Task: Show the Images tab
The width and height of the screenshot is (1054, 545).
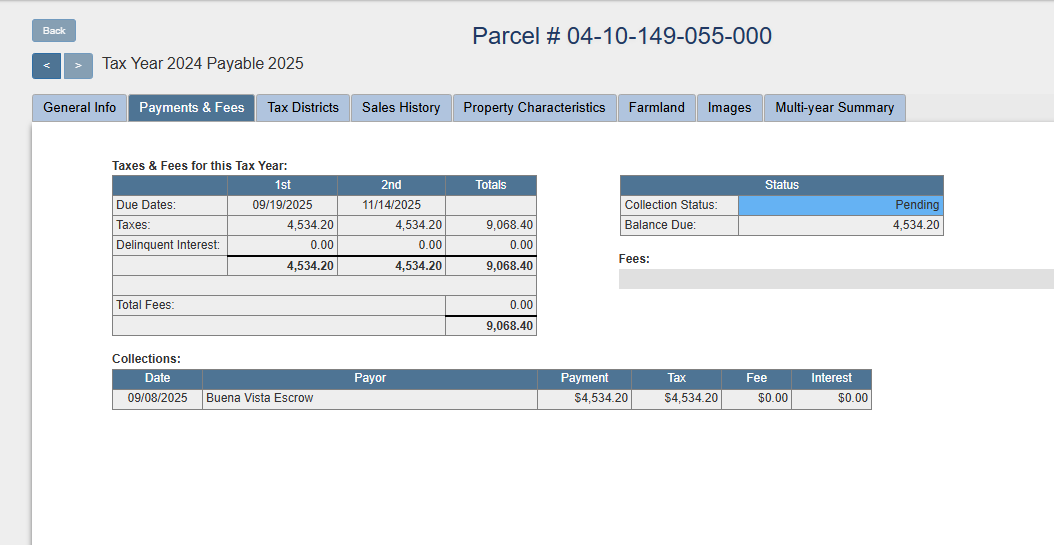Action: click(730, 108)
